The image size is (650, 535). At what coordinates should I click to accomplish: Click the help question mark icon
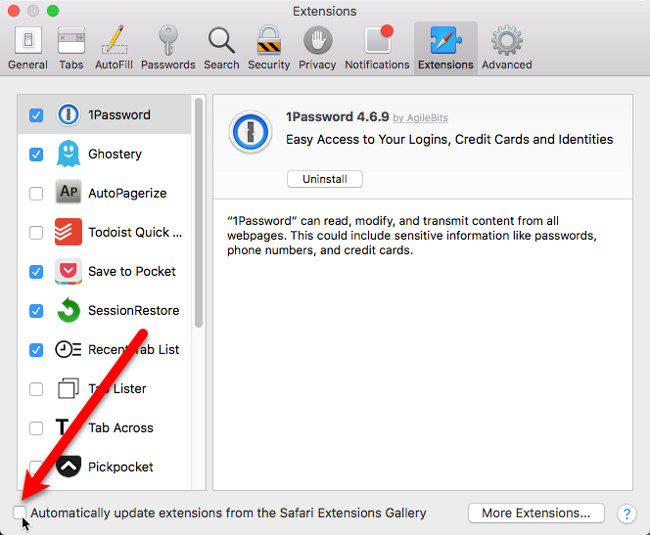(627, 514)
